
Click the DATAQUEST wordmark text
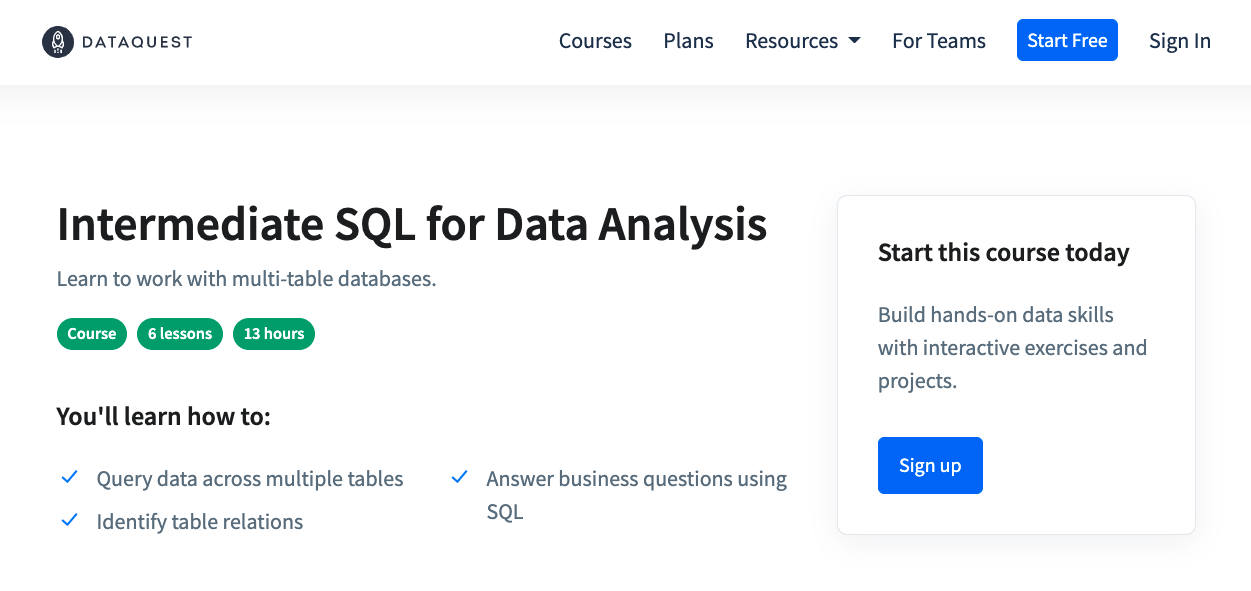point(139,41)
